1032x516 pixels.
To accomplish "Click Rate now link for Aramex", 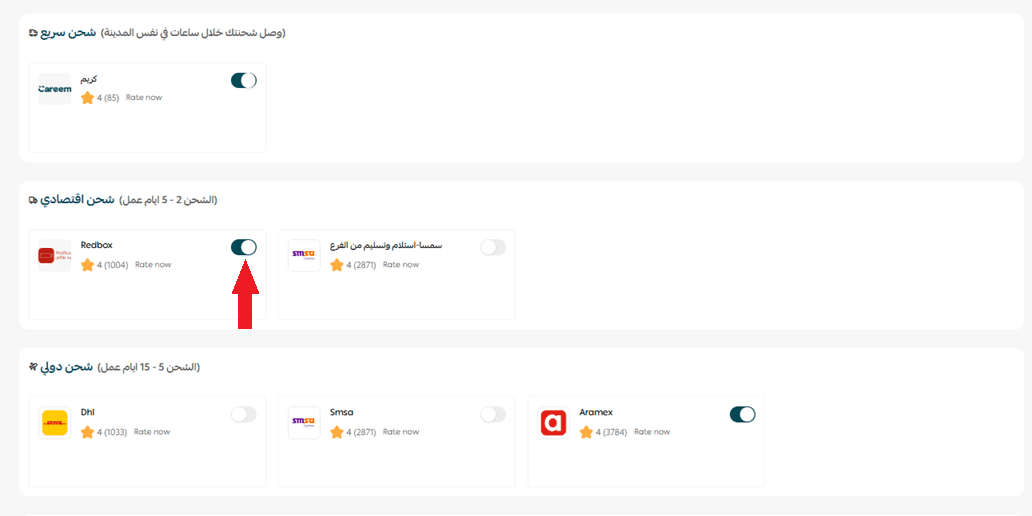I will pyautogui.click(x=652, y=432).
